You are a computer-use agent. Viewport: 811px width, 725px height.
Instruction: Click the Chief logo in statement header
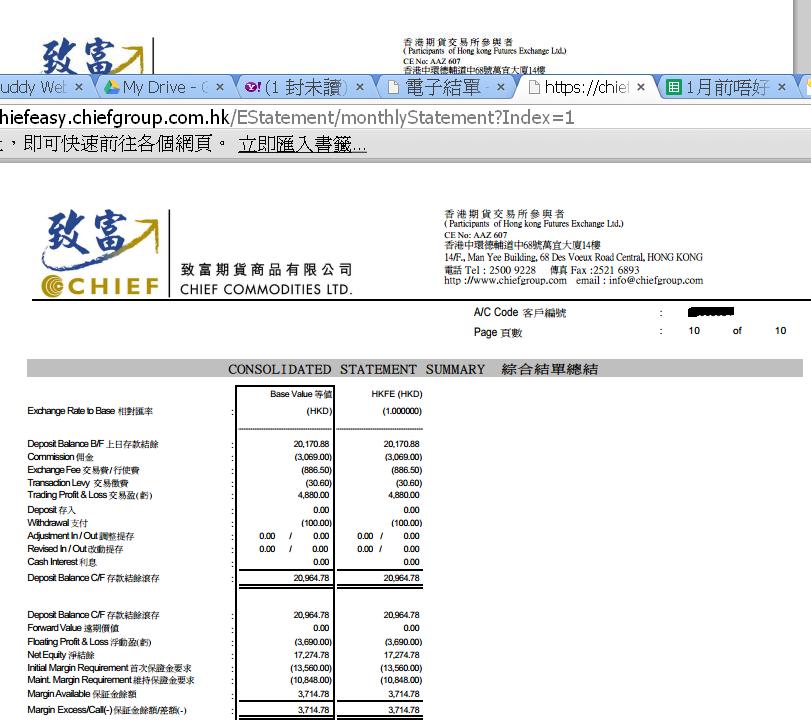[100, 253]
